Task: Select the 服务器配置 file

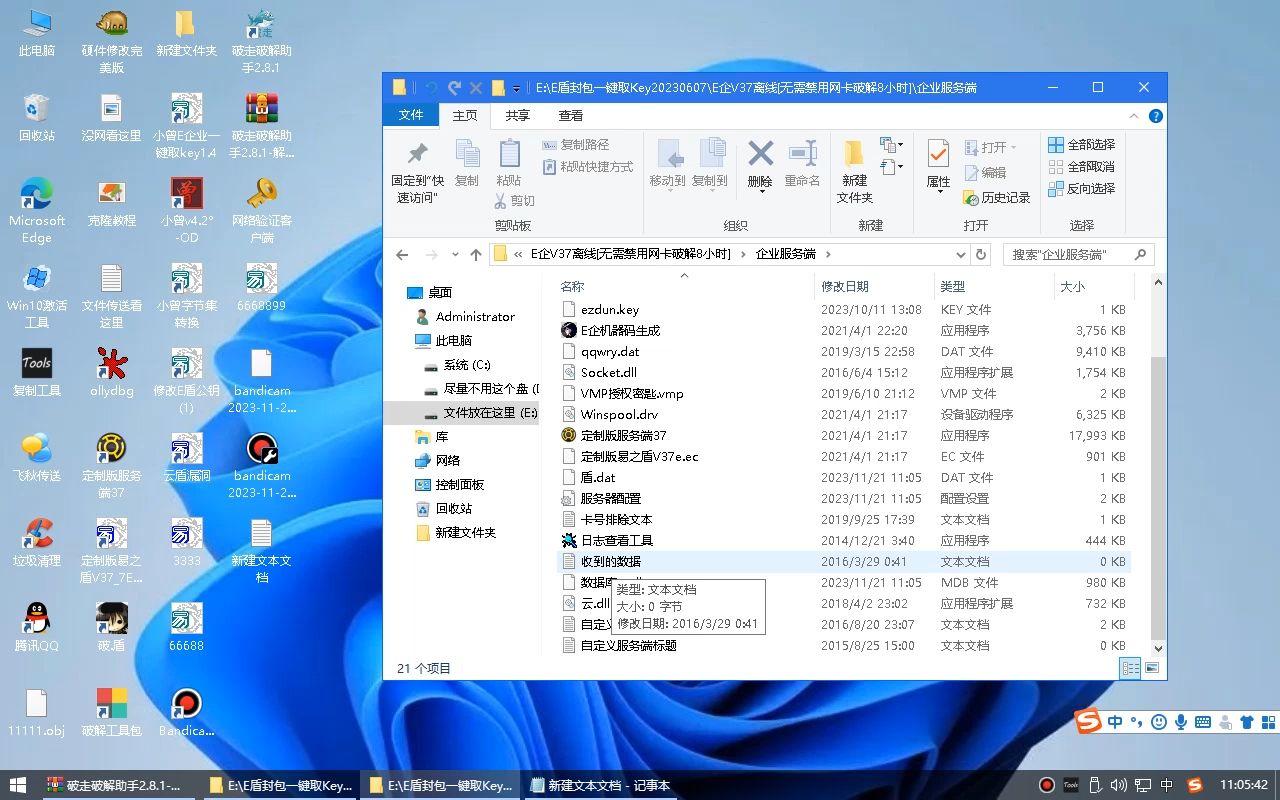Action: (610, 499)
